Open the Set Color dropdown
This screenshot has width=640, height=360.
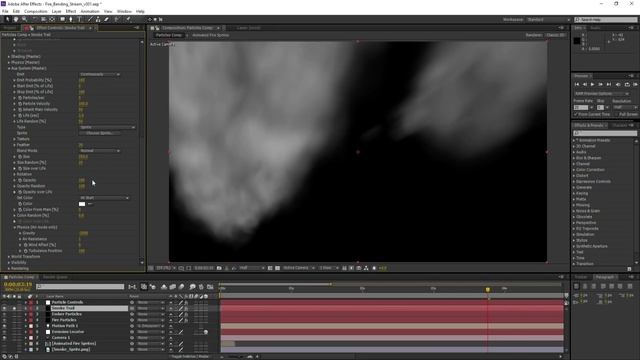point(104,198)
